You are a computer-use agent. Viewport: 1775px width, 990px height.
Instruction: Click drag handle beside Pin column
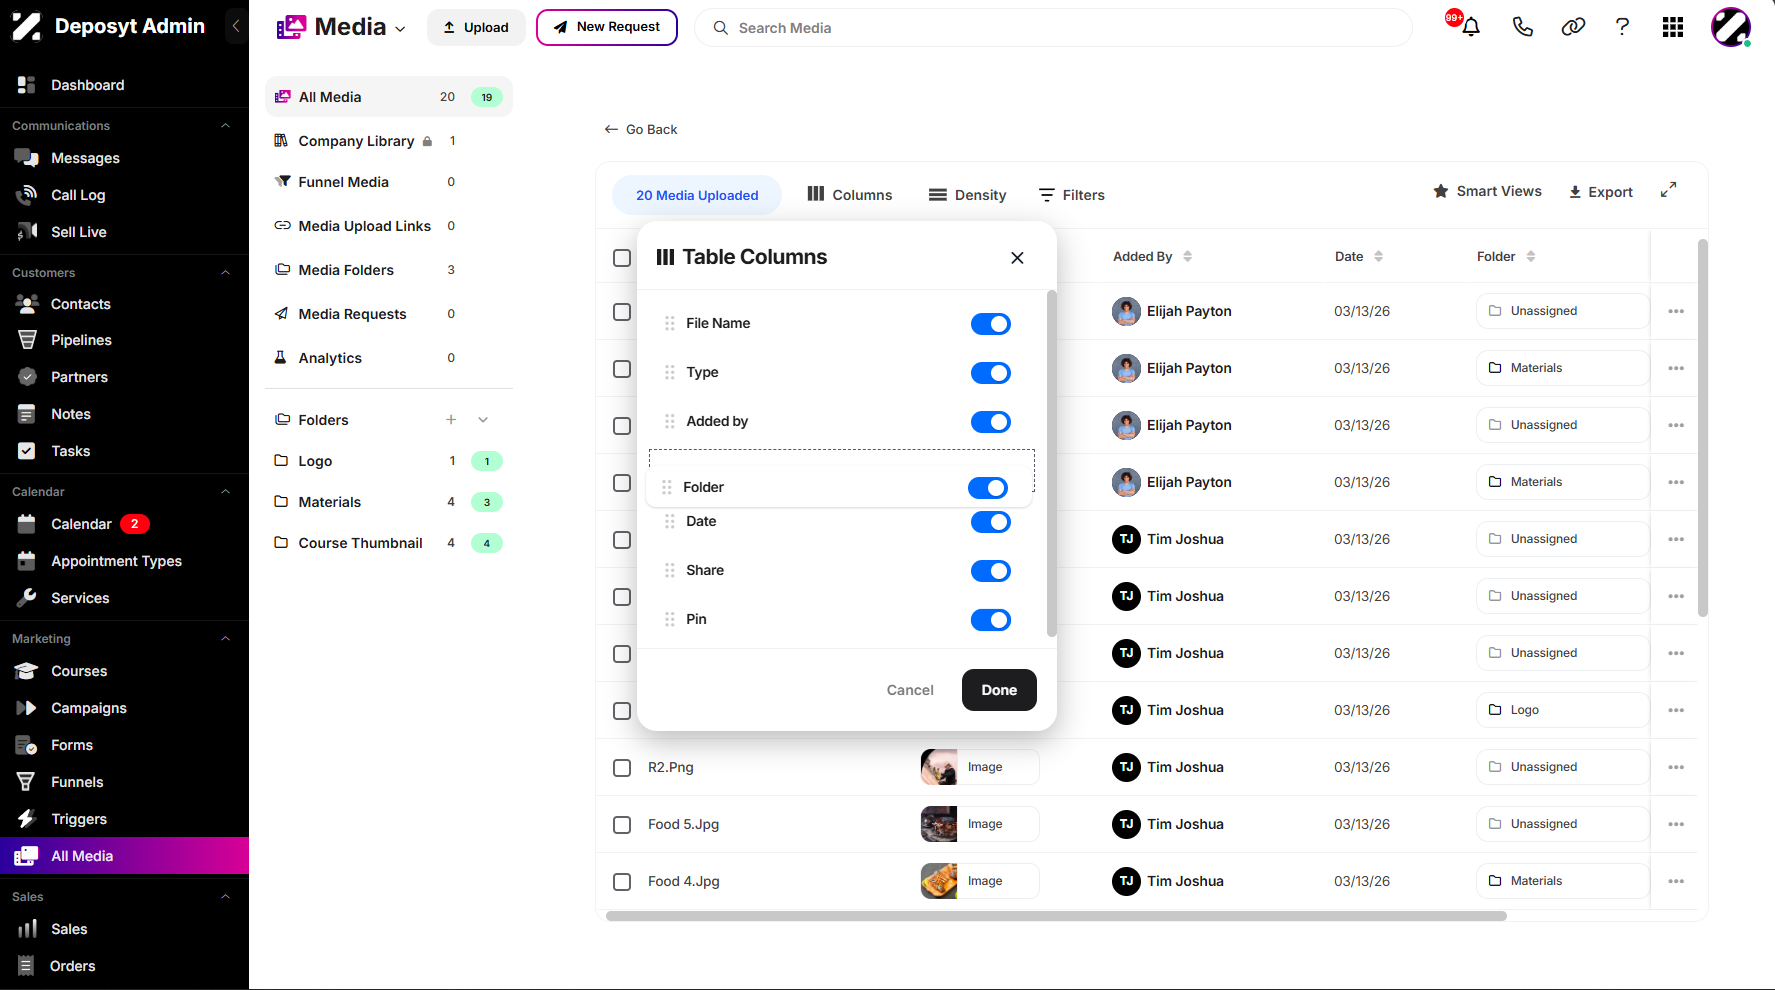670,619
